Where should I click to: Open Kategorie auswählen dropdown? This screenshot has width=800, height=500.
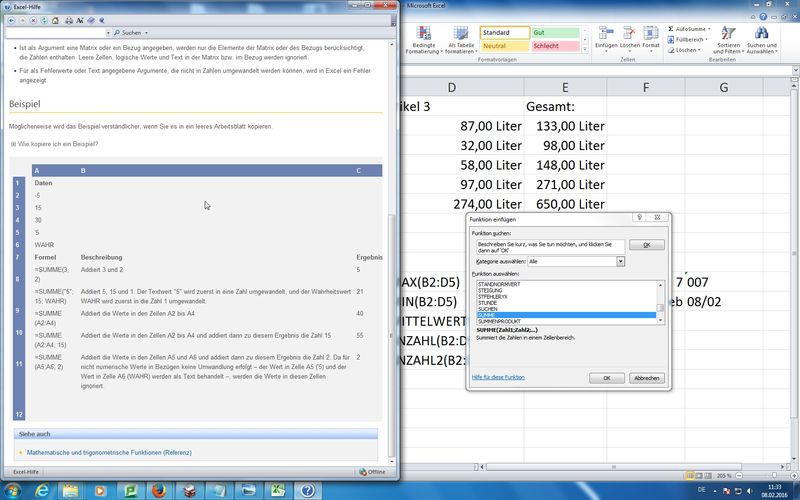[620, 261]
